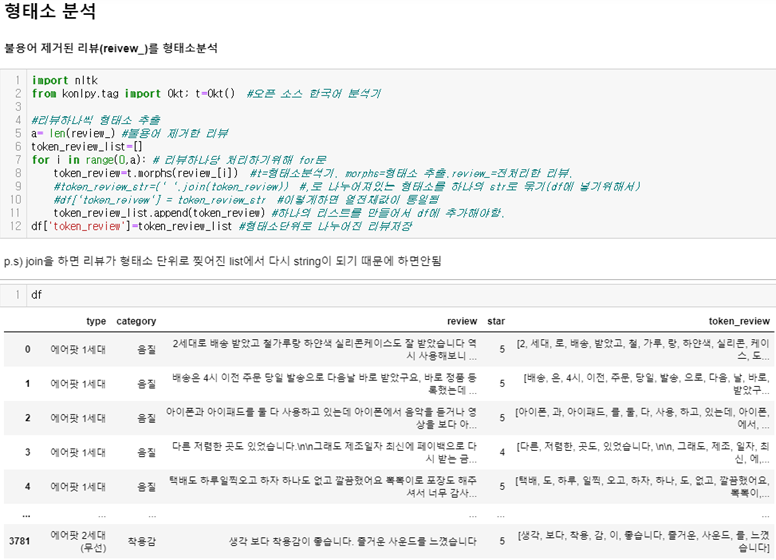Click the review starting '아이폰과 아이패드를'

pos(322,418)
